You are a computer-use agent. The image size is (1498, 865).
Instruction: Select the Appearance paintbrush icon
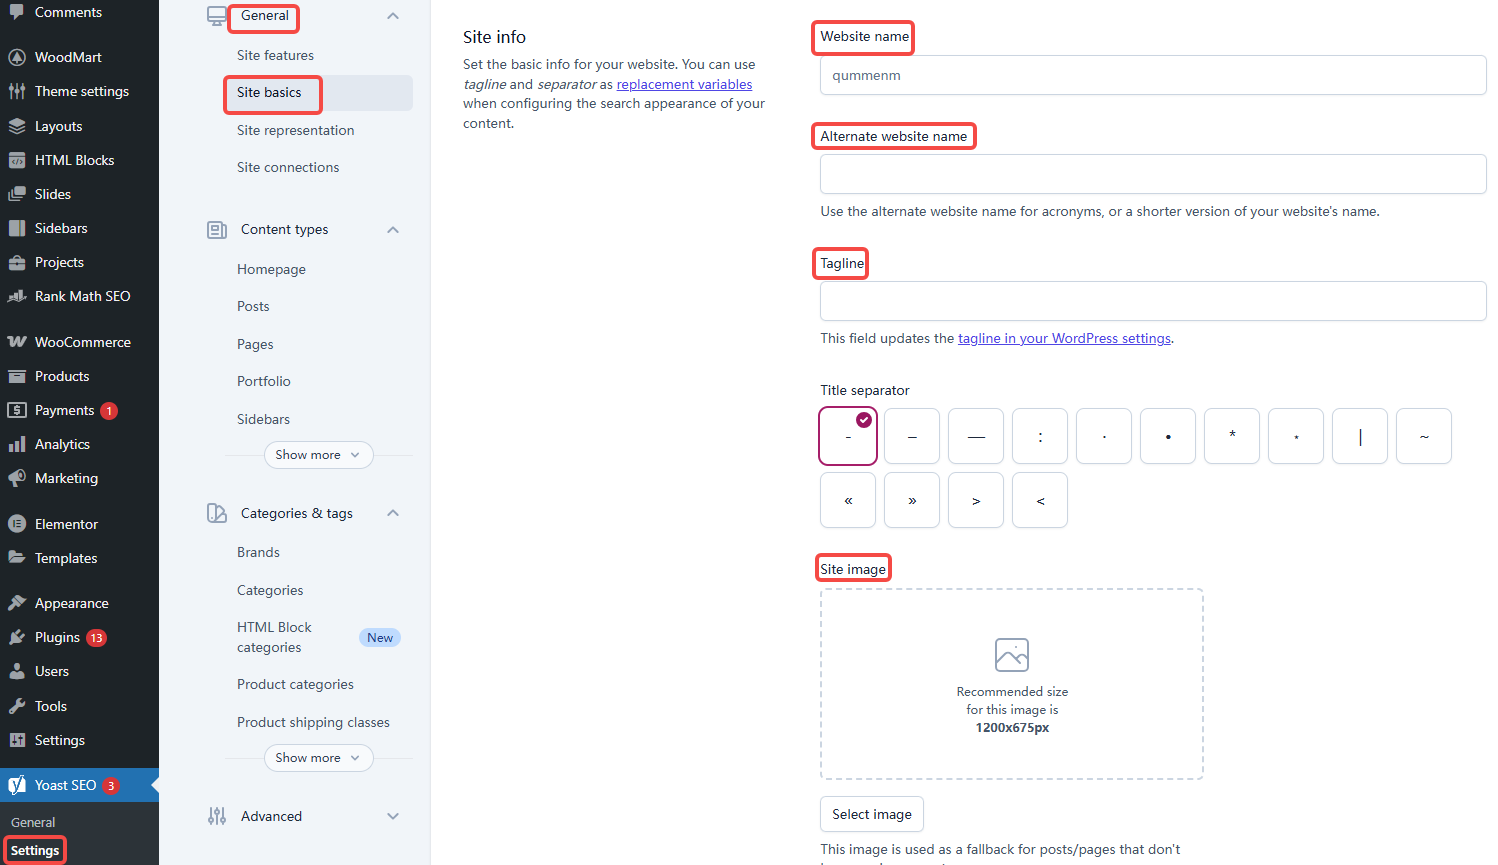[17, 602]
